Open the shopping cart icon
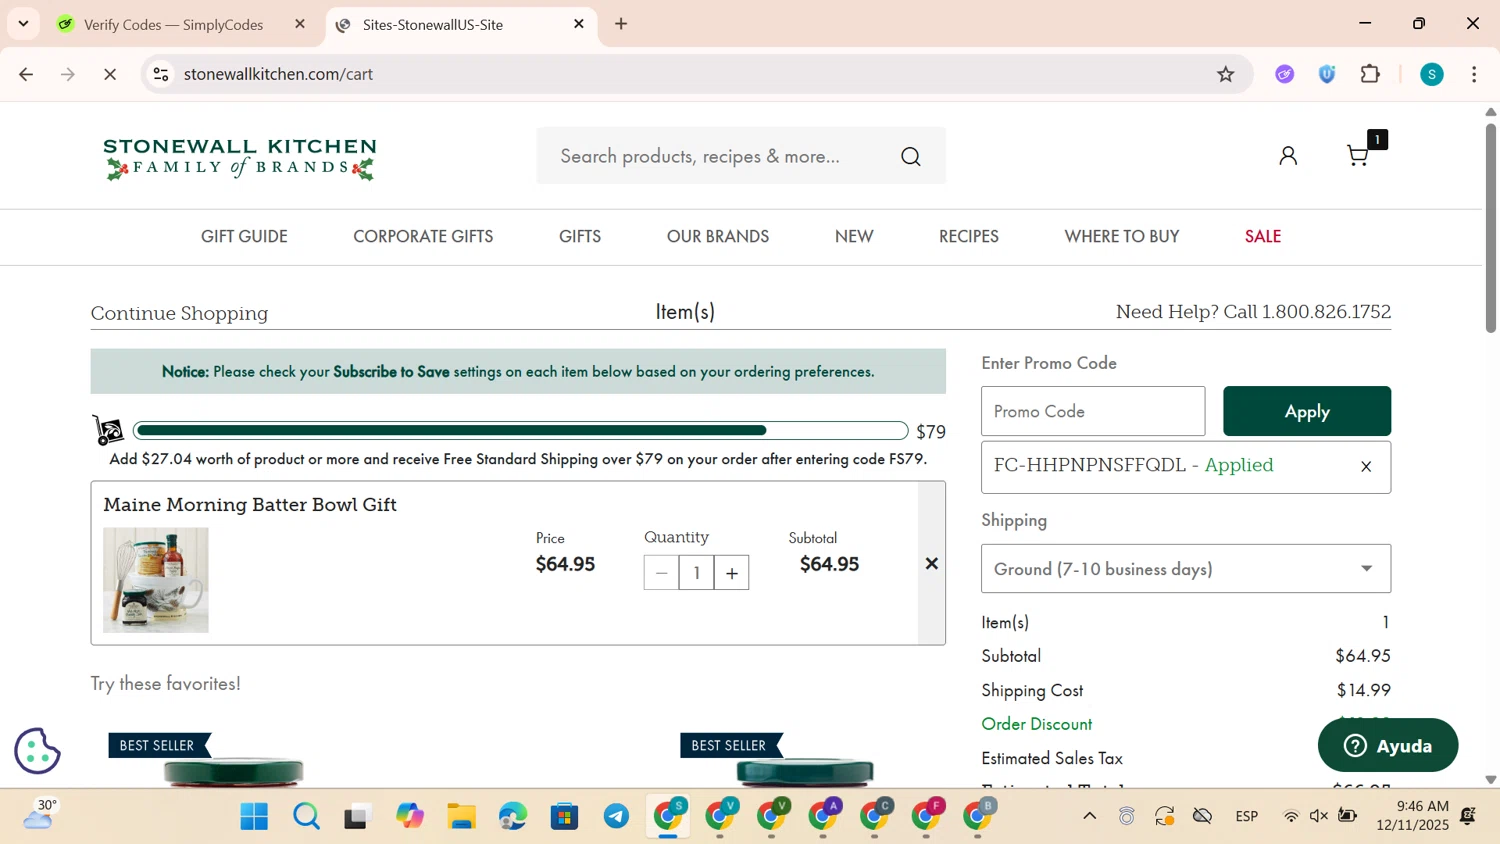 (1358, 155)
